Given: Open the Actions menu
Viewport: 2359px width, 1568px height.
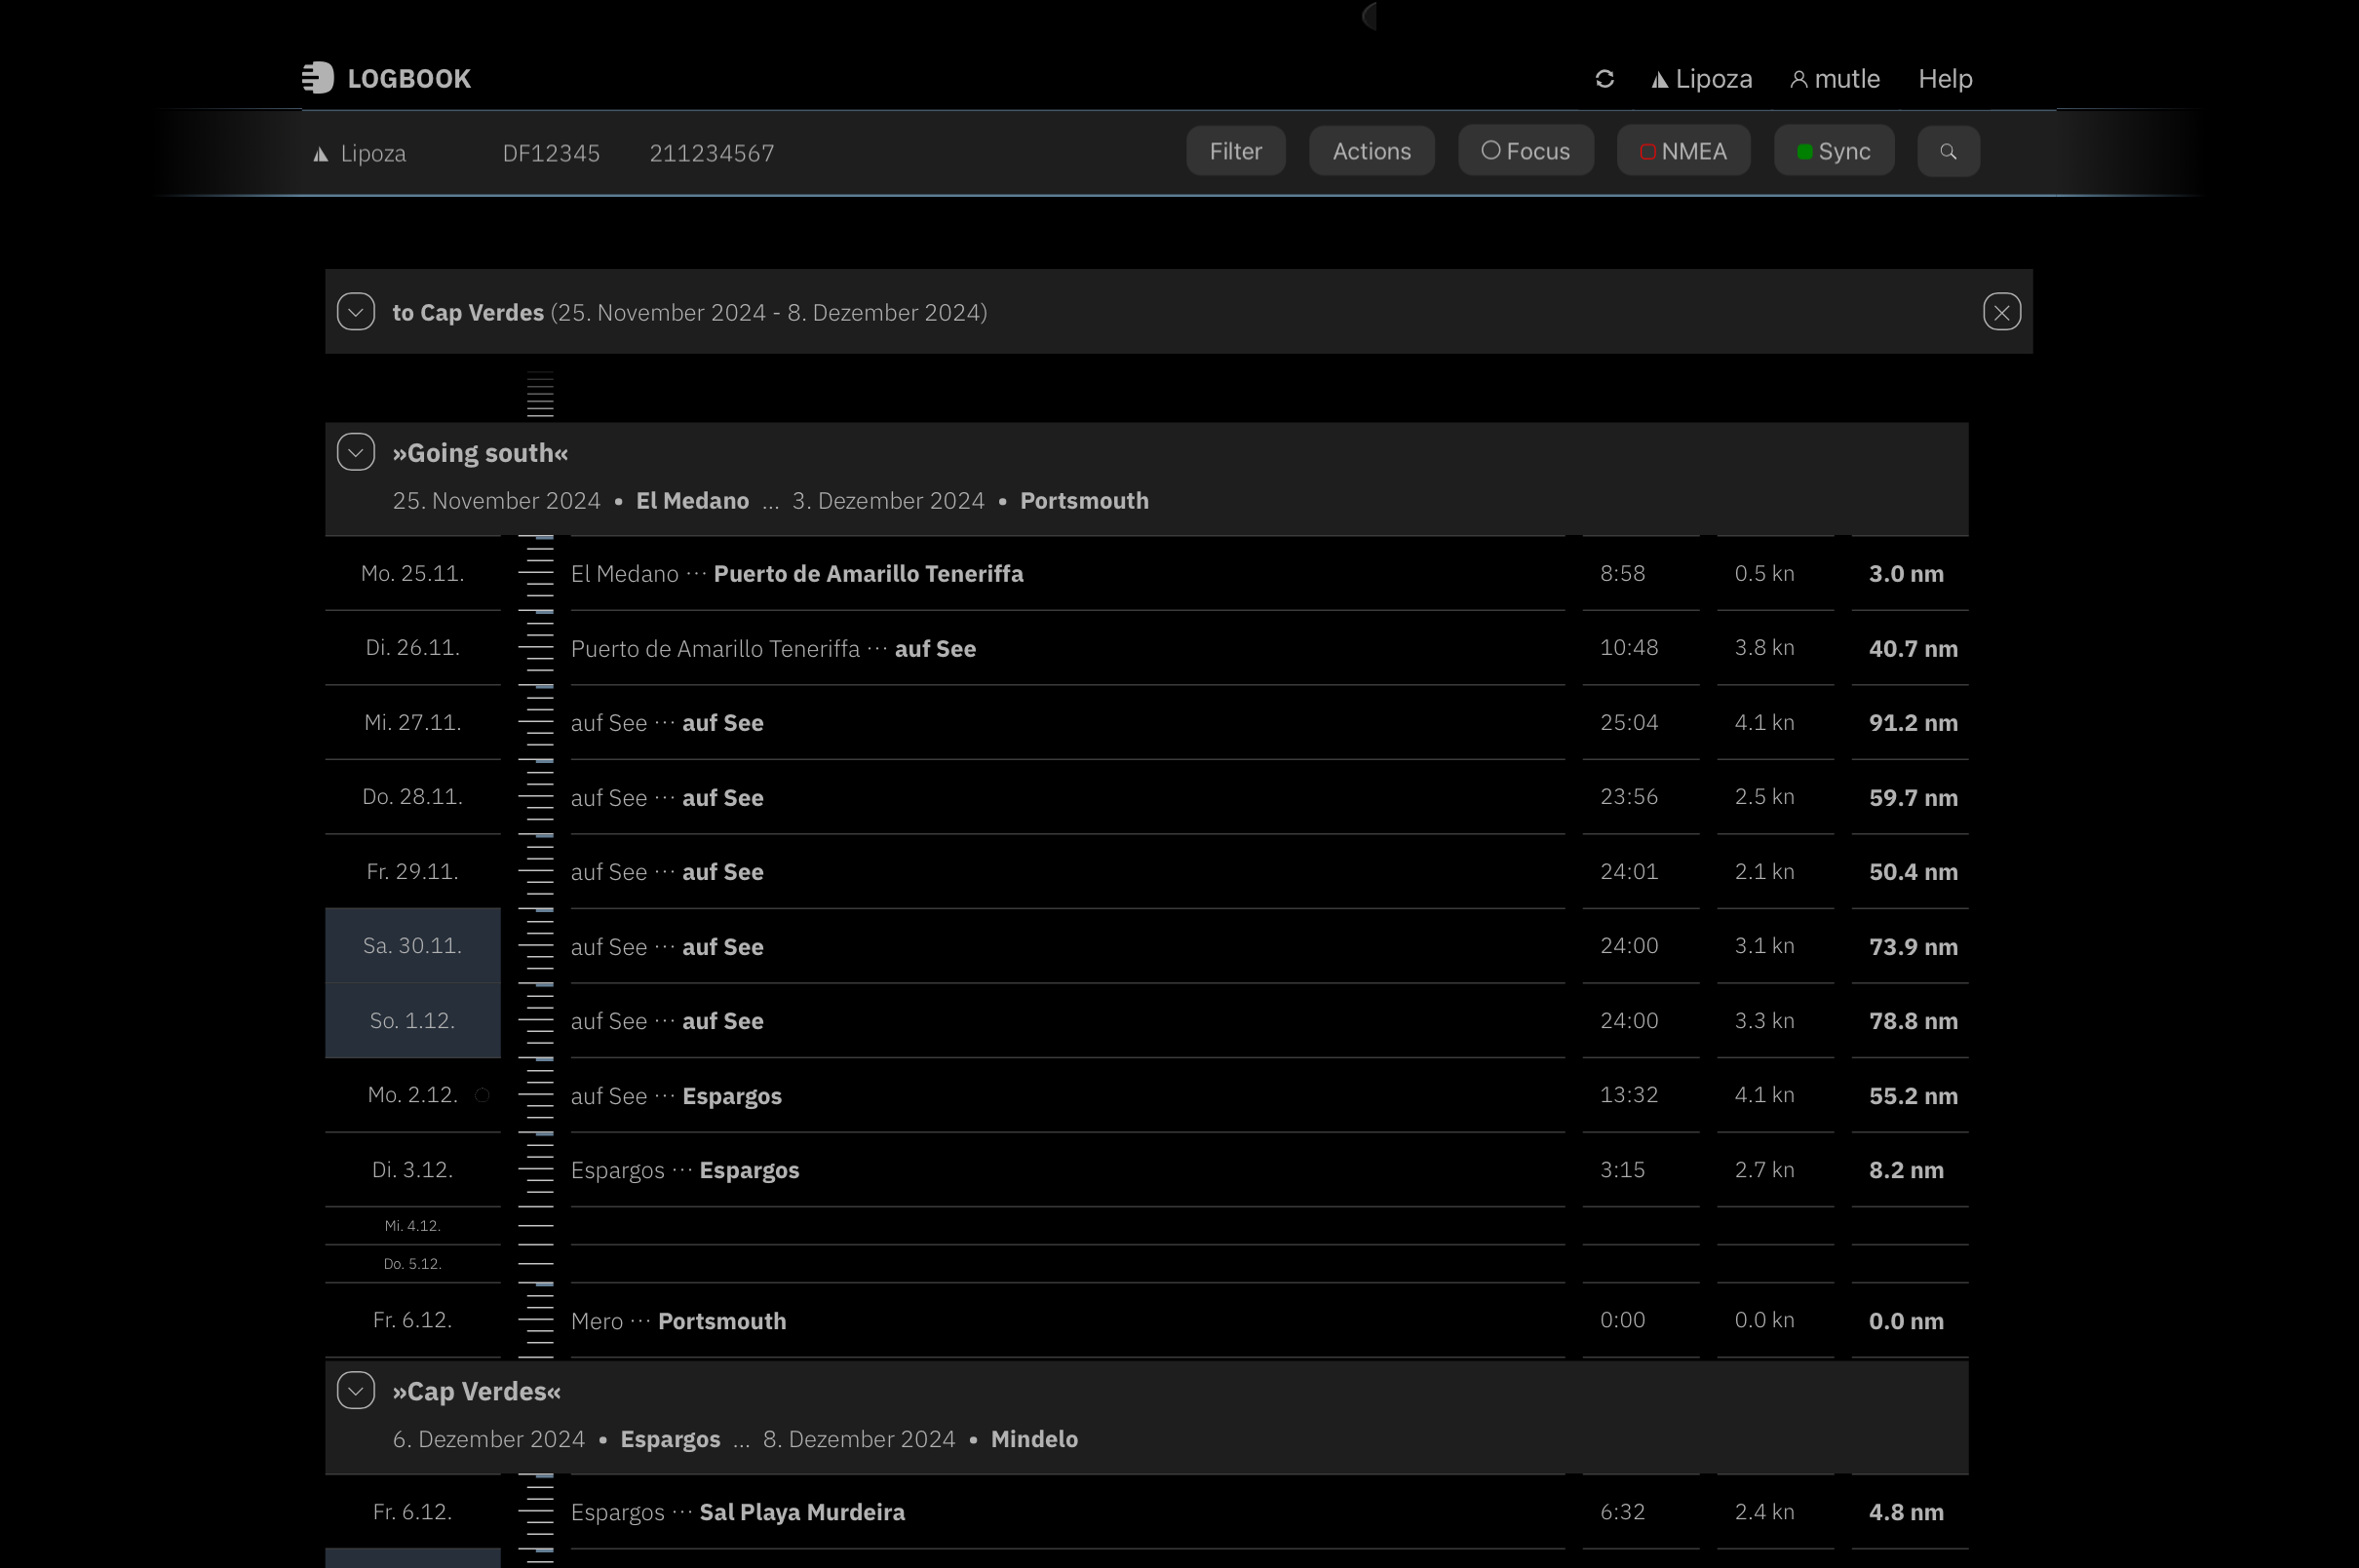Looking at the screenshot, I should [1371, 152].
